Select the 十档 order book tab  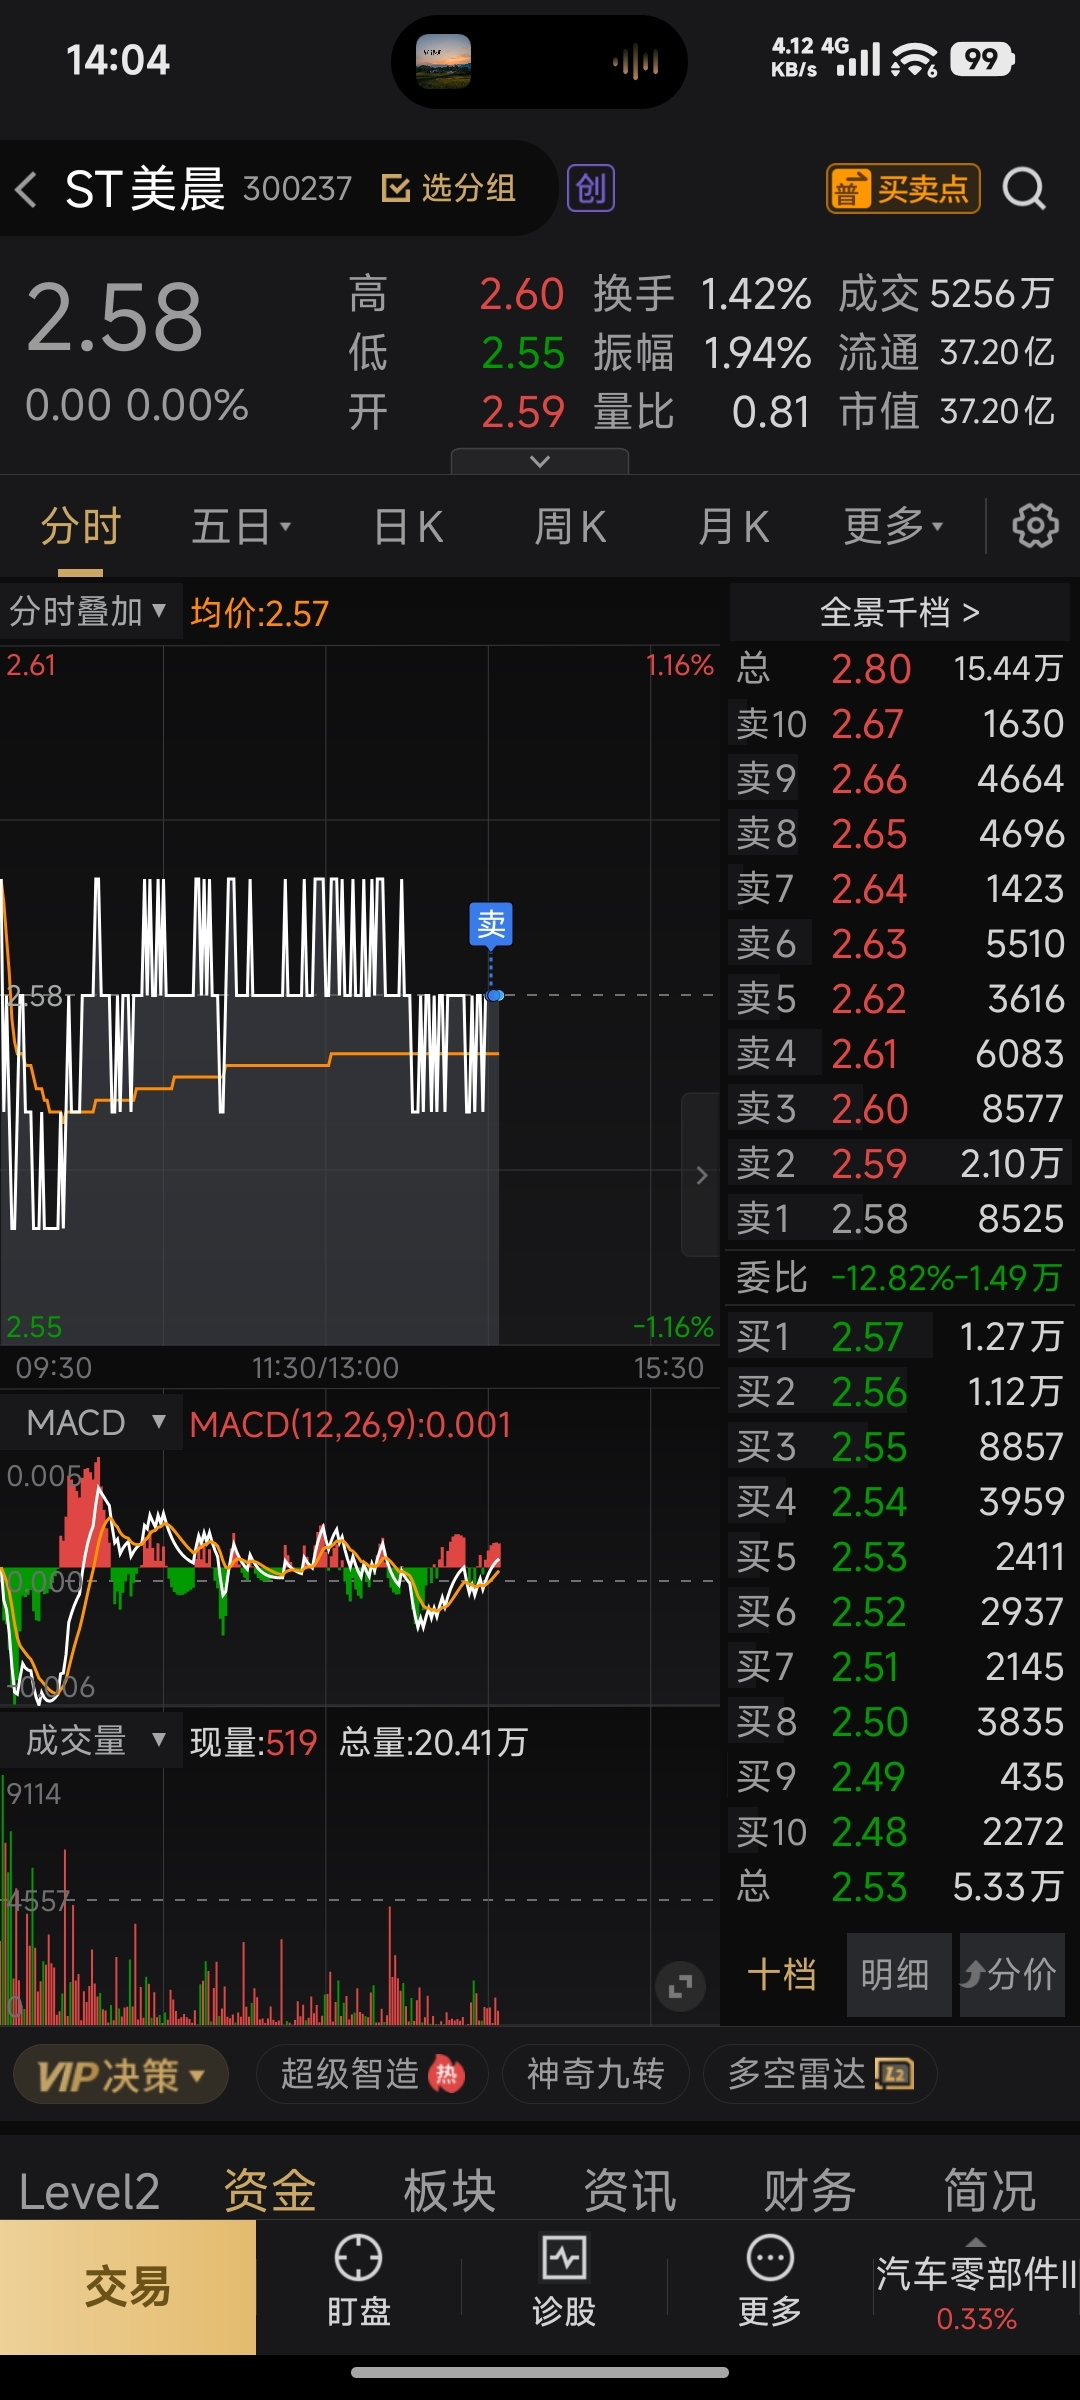[x=782, y=1974]
